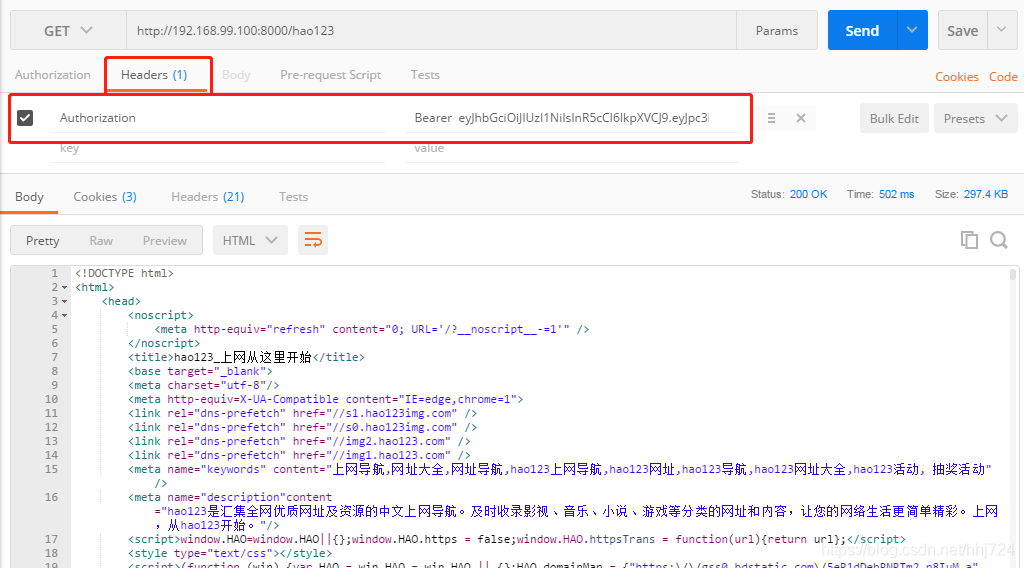Click the header row reorder menu icon
Viewport: 1024px width, 568px height.
[x=771, y=118]
